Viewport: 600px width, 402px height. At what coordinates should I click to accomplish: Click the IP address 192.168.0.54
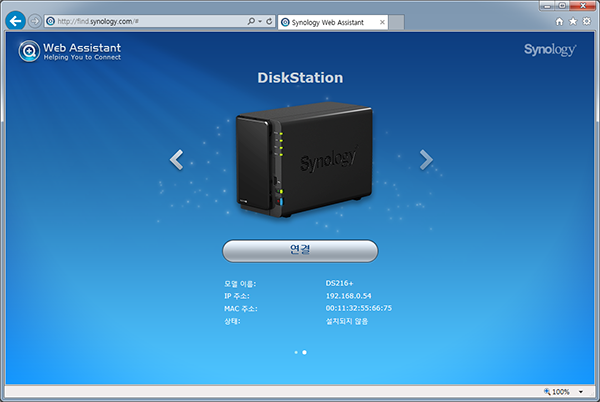348,296
